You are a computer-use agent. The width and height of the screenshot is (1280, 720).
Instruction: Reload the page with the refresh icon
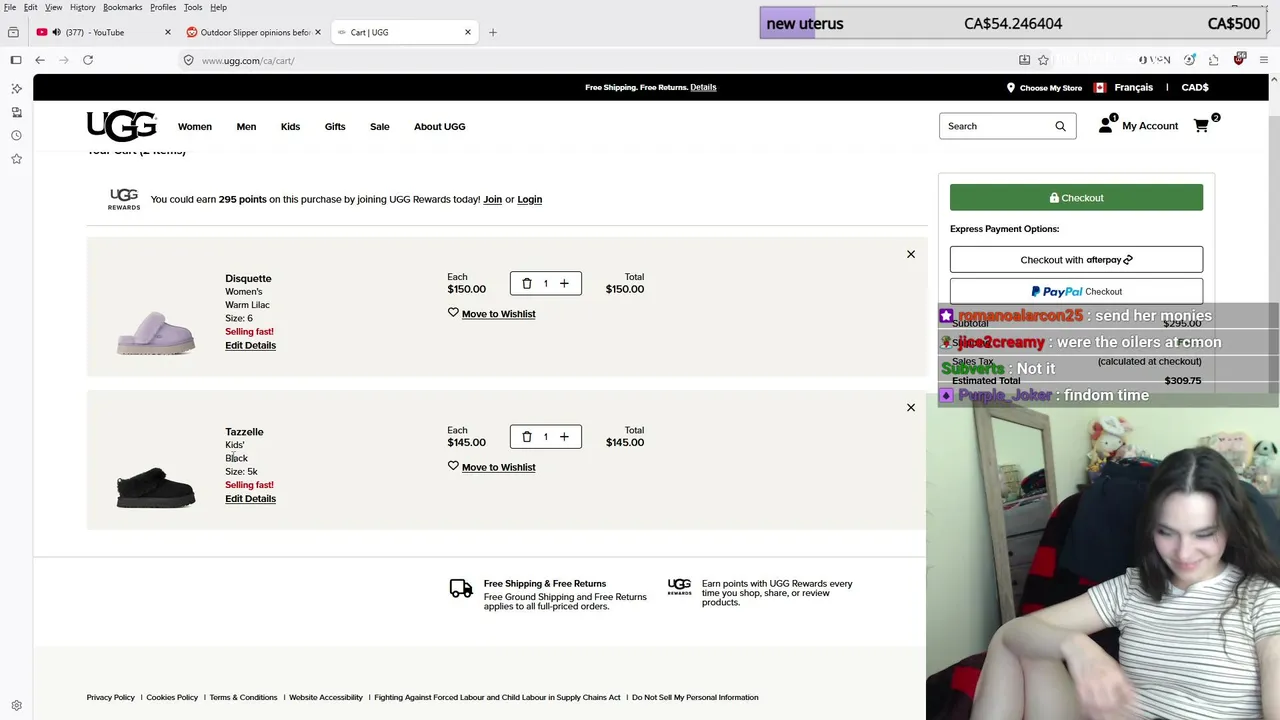tap(88, 60)
